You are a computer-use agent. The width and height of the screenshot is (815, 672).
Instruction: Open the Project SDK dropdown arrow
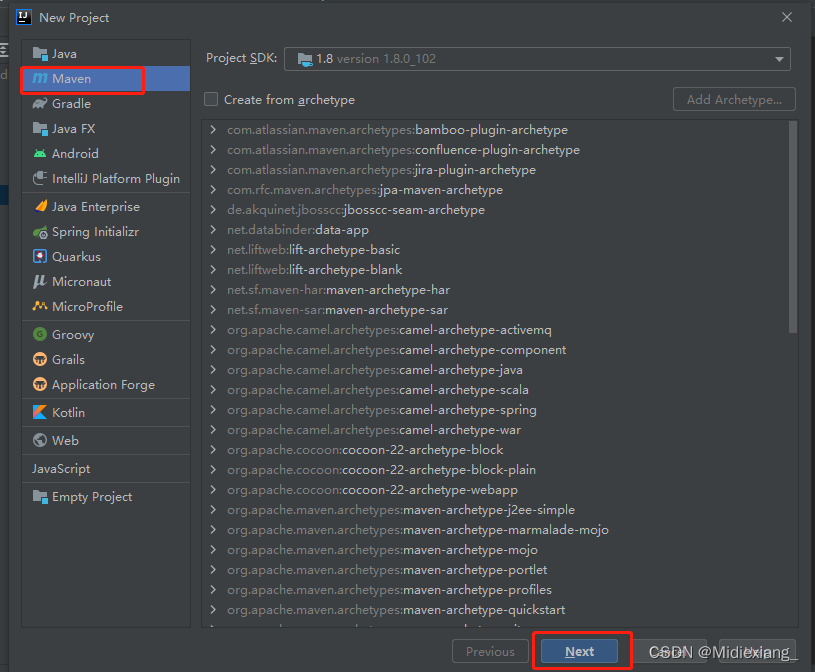(779, 59)
